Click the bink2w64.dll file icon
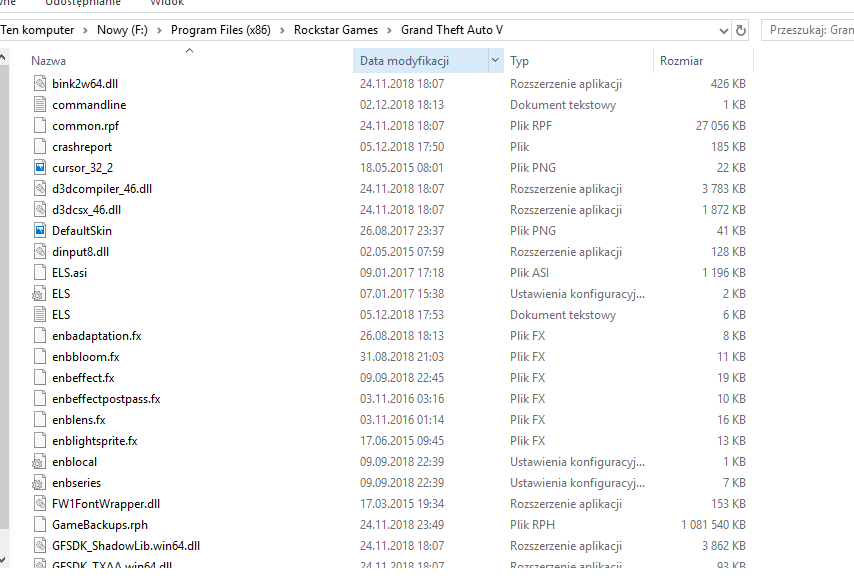 coord(40,83)
